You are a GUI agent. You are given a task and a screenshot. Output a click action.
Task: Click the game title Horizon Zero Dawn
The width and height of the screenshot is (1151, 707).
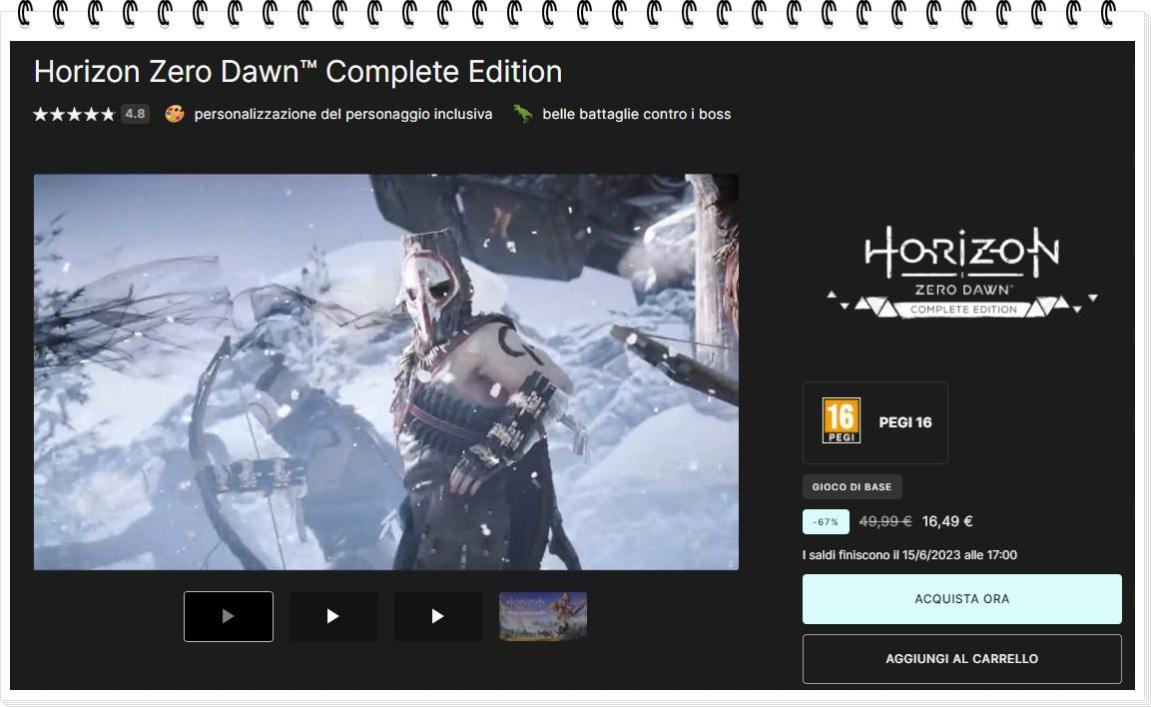point(298,71)
